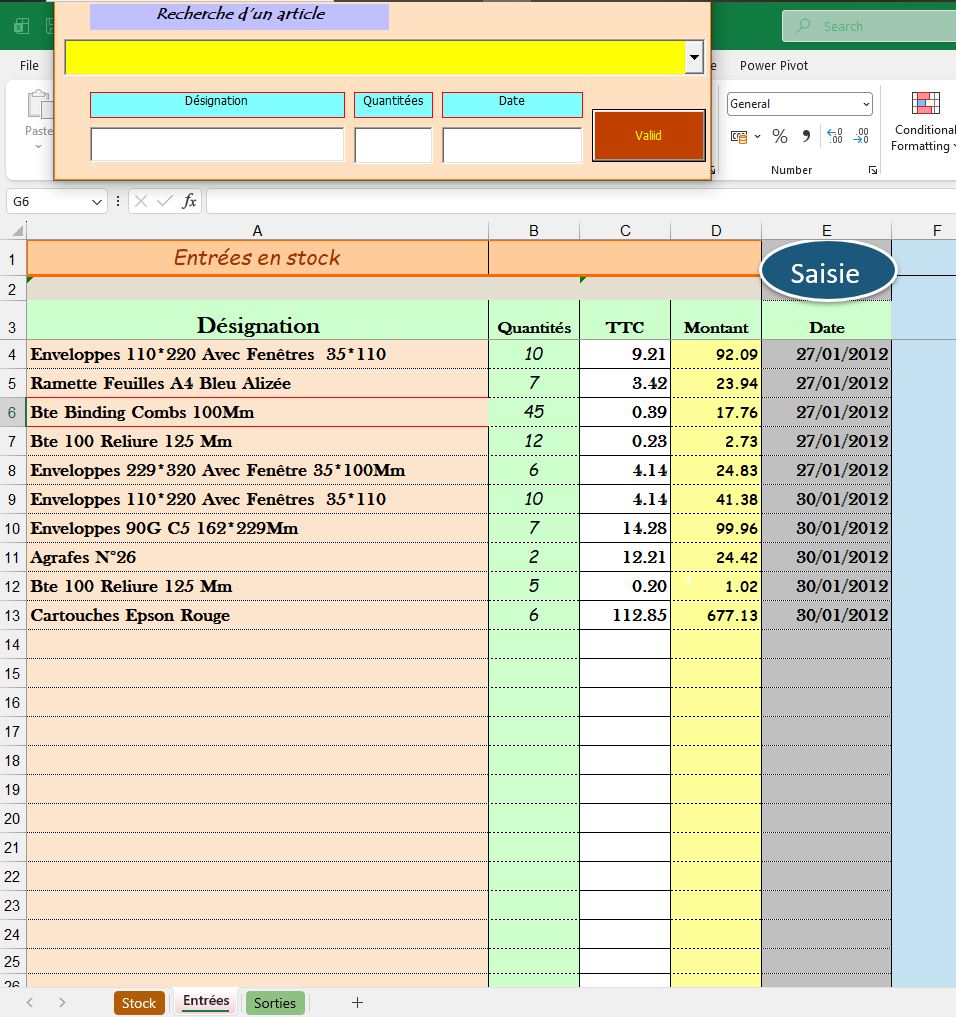Screen dimensions: 956x1017
Task: Select quantity cell 45
Action: 534,413
